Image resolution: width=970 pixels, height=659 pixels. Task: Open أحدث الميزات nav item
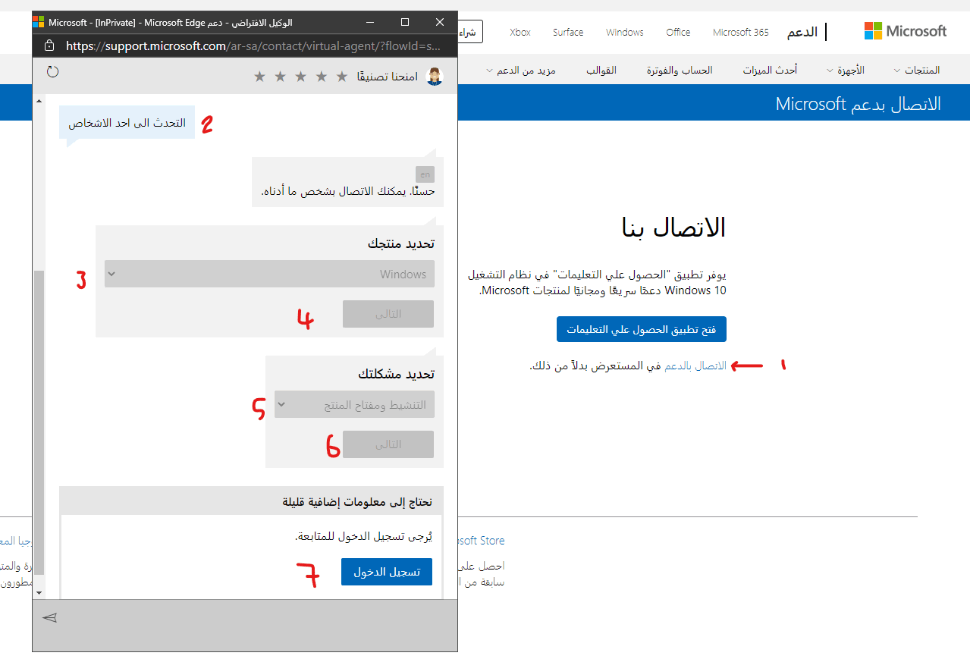click(770, 71)
